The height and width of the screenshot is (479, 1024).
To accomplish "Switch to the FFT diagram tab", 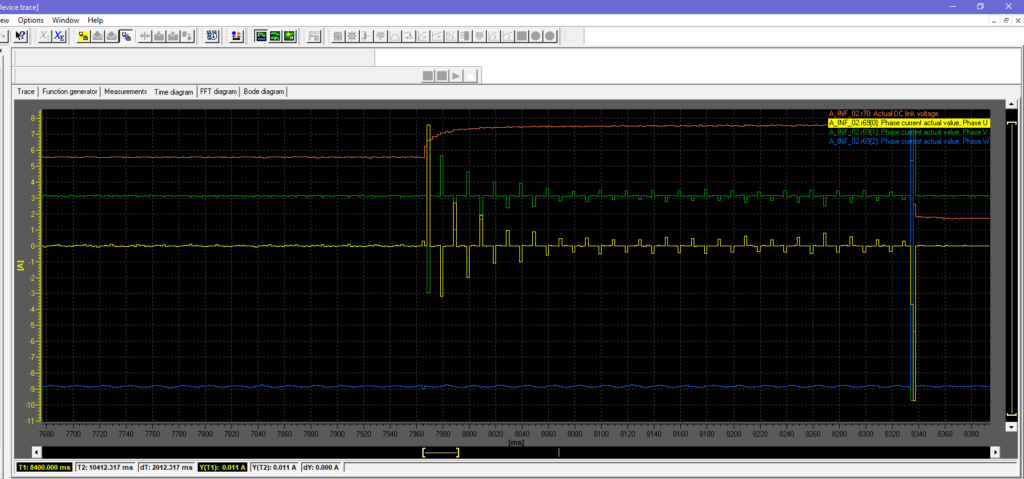I will click(x=218, y=92).
